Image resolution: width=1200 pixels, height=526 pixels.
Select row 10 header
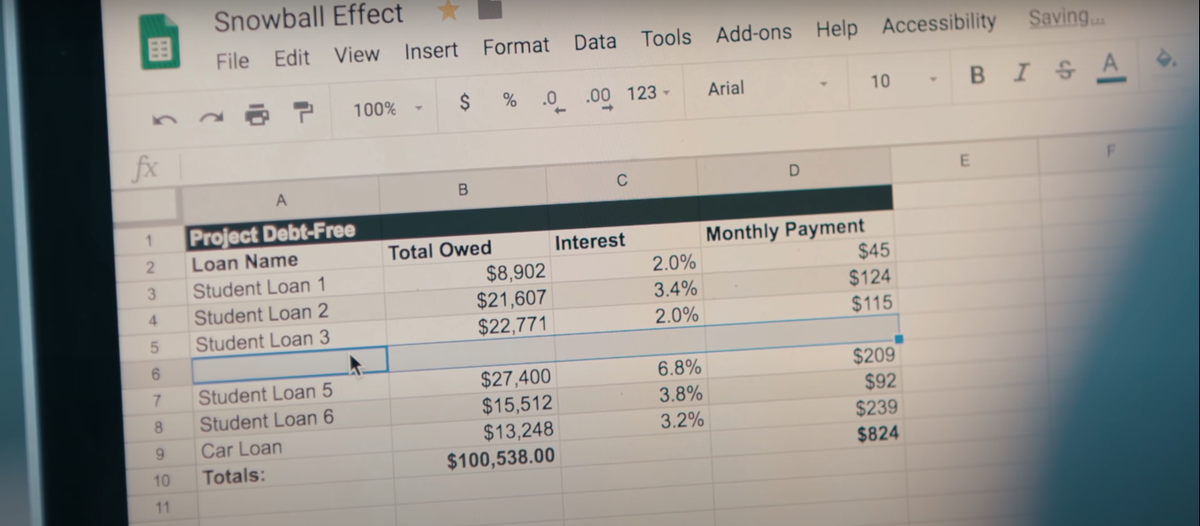click(x=161, y=481)
